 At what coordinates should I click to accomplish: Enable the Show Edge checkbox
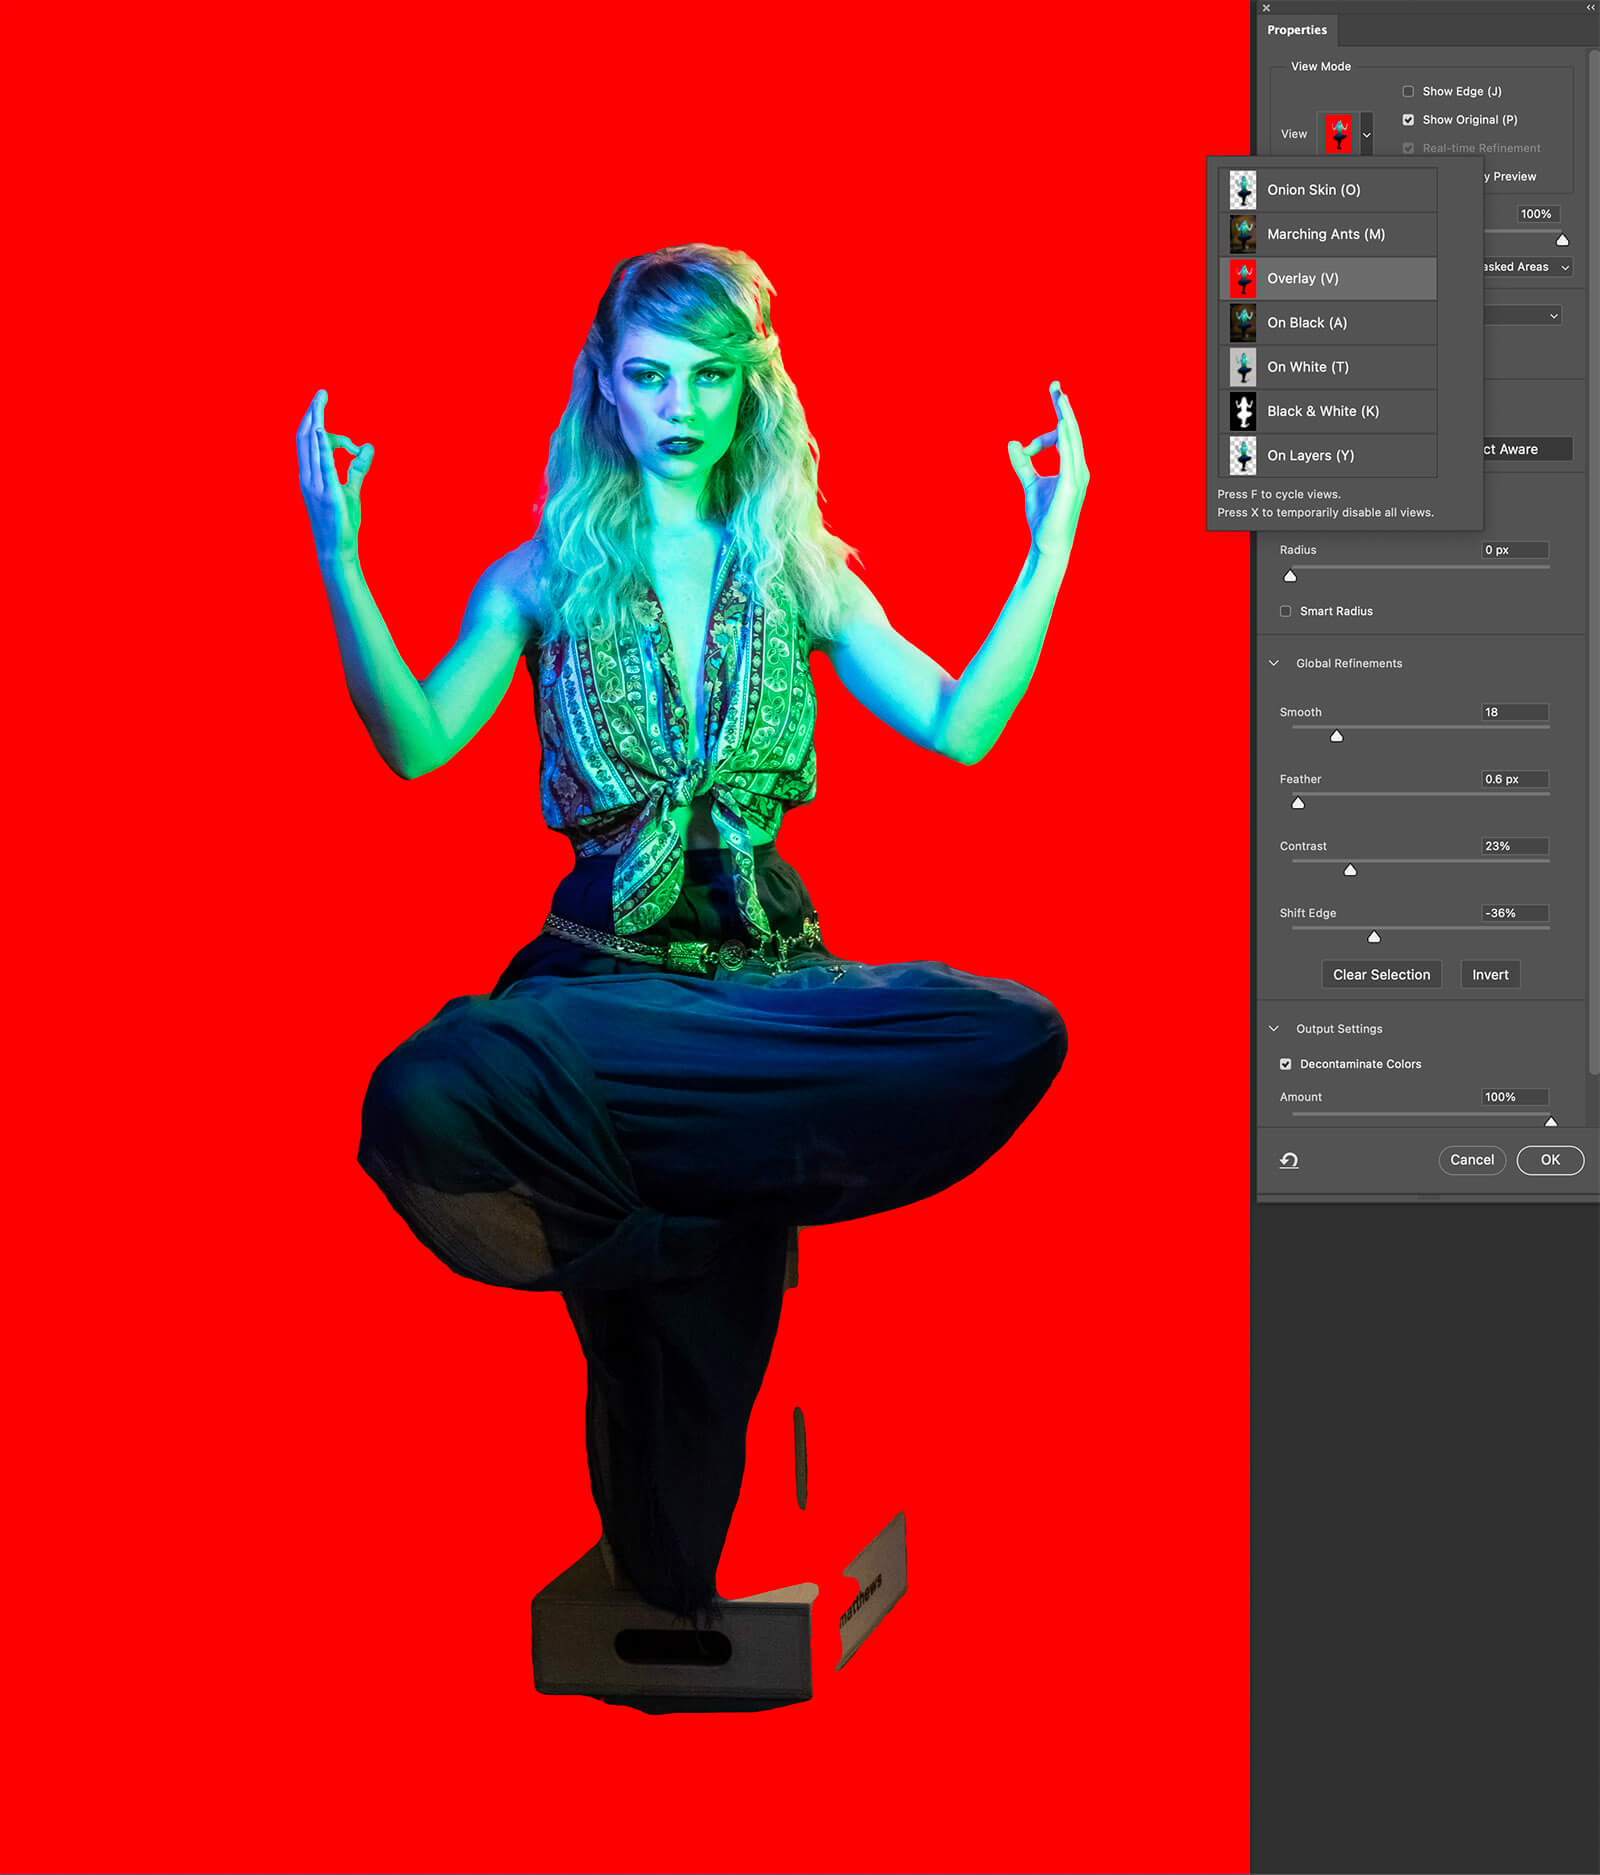coord(1408,92)
